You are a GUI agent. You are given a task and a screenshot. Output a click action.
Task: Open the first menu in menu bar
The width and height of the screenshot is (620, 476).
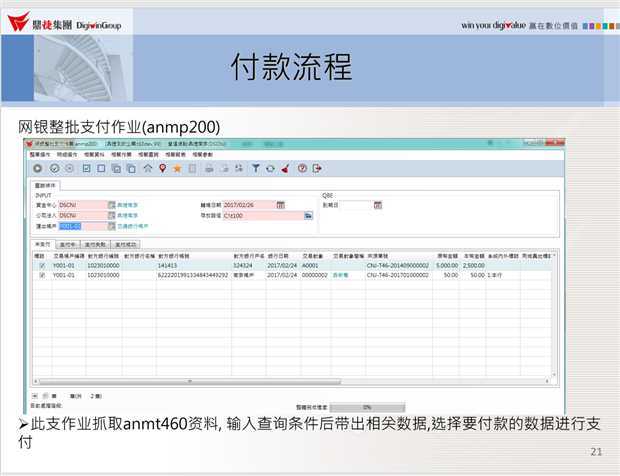(39, 156)
